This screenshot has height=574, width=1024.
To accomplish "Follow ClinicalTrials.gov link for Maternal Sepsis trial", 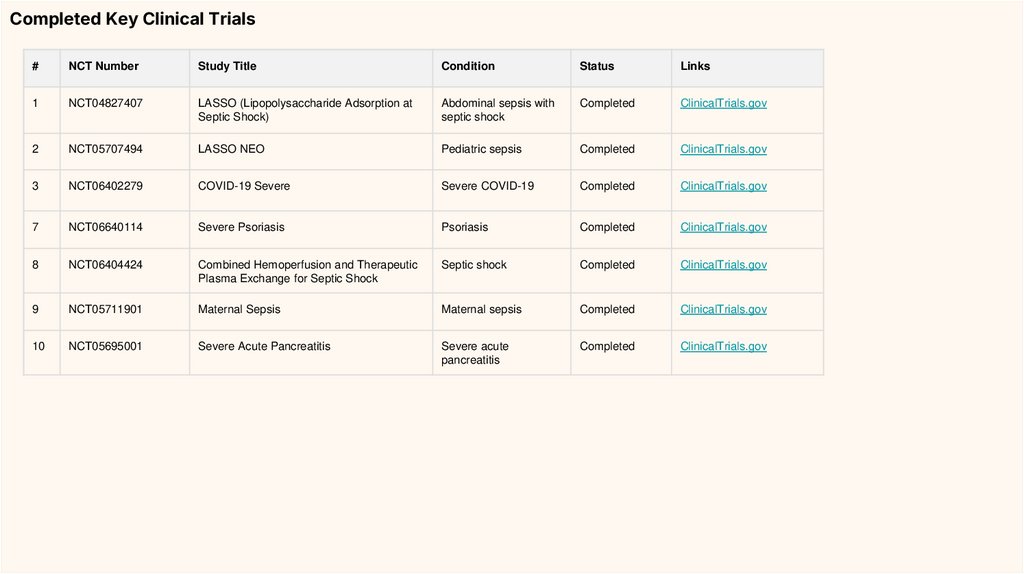I will coord(723,309).
